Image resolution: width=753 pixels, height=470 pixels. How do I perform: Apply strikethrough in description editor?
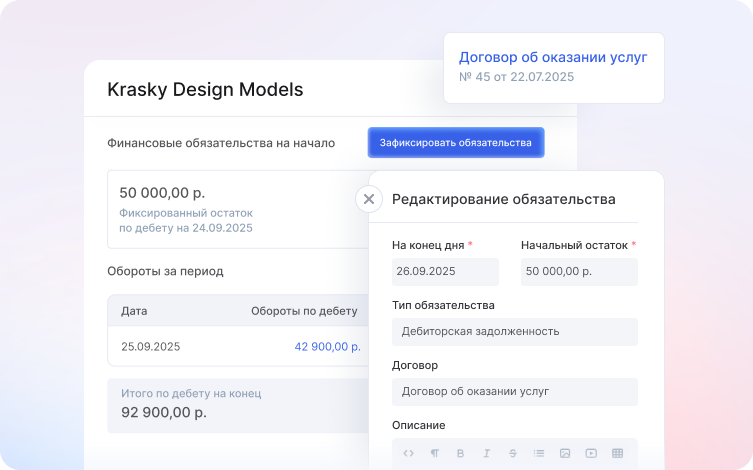tap(512, 453)
